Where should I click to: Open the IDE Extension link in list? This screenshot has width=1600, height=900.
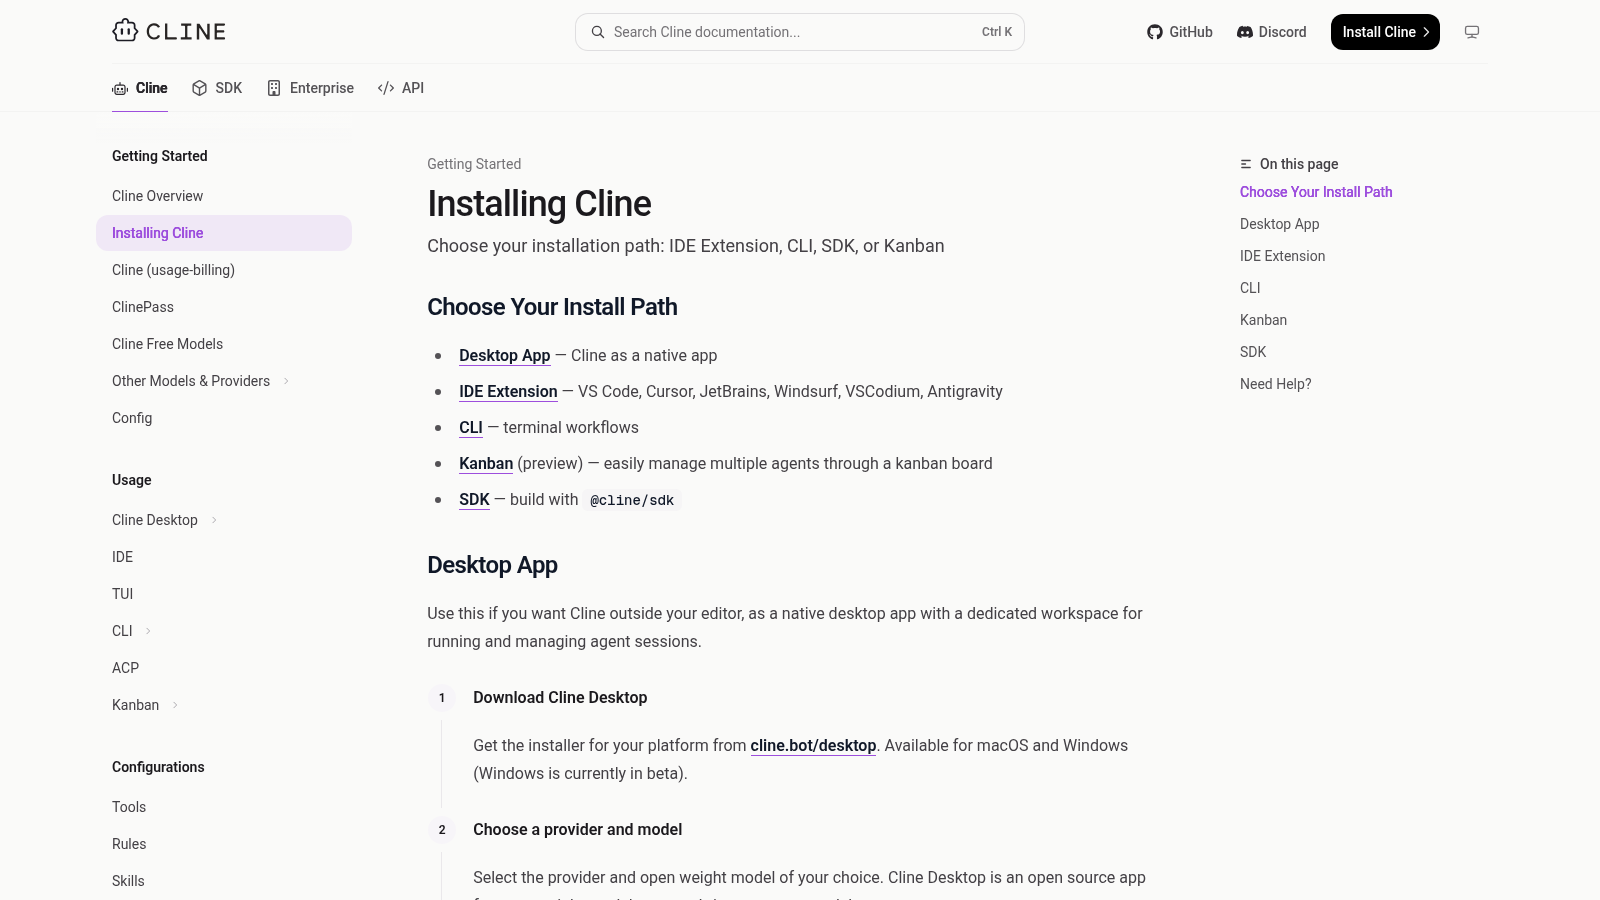coord(508,392)
